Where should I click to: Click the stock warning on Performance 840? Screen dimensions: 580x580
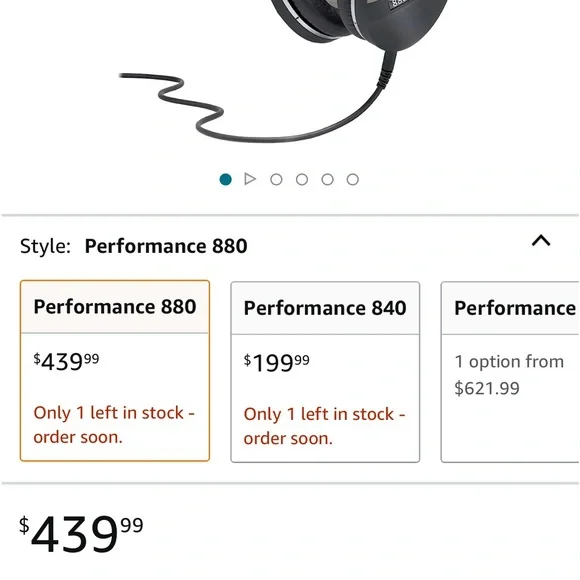pyautogui.click(x=324, y=426)
